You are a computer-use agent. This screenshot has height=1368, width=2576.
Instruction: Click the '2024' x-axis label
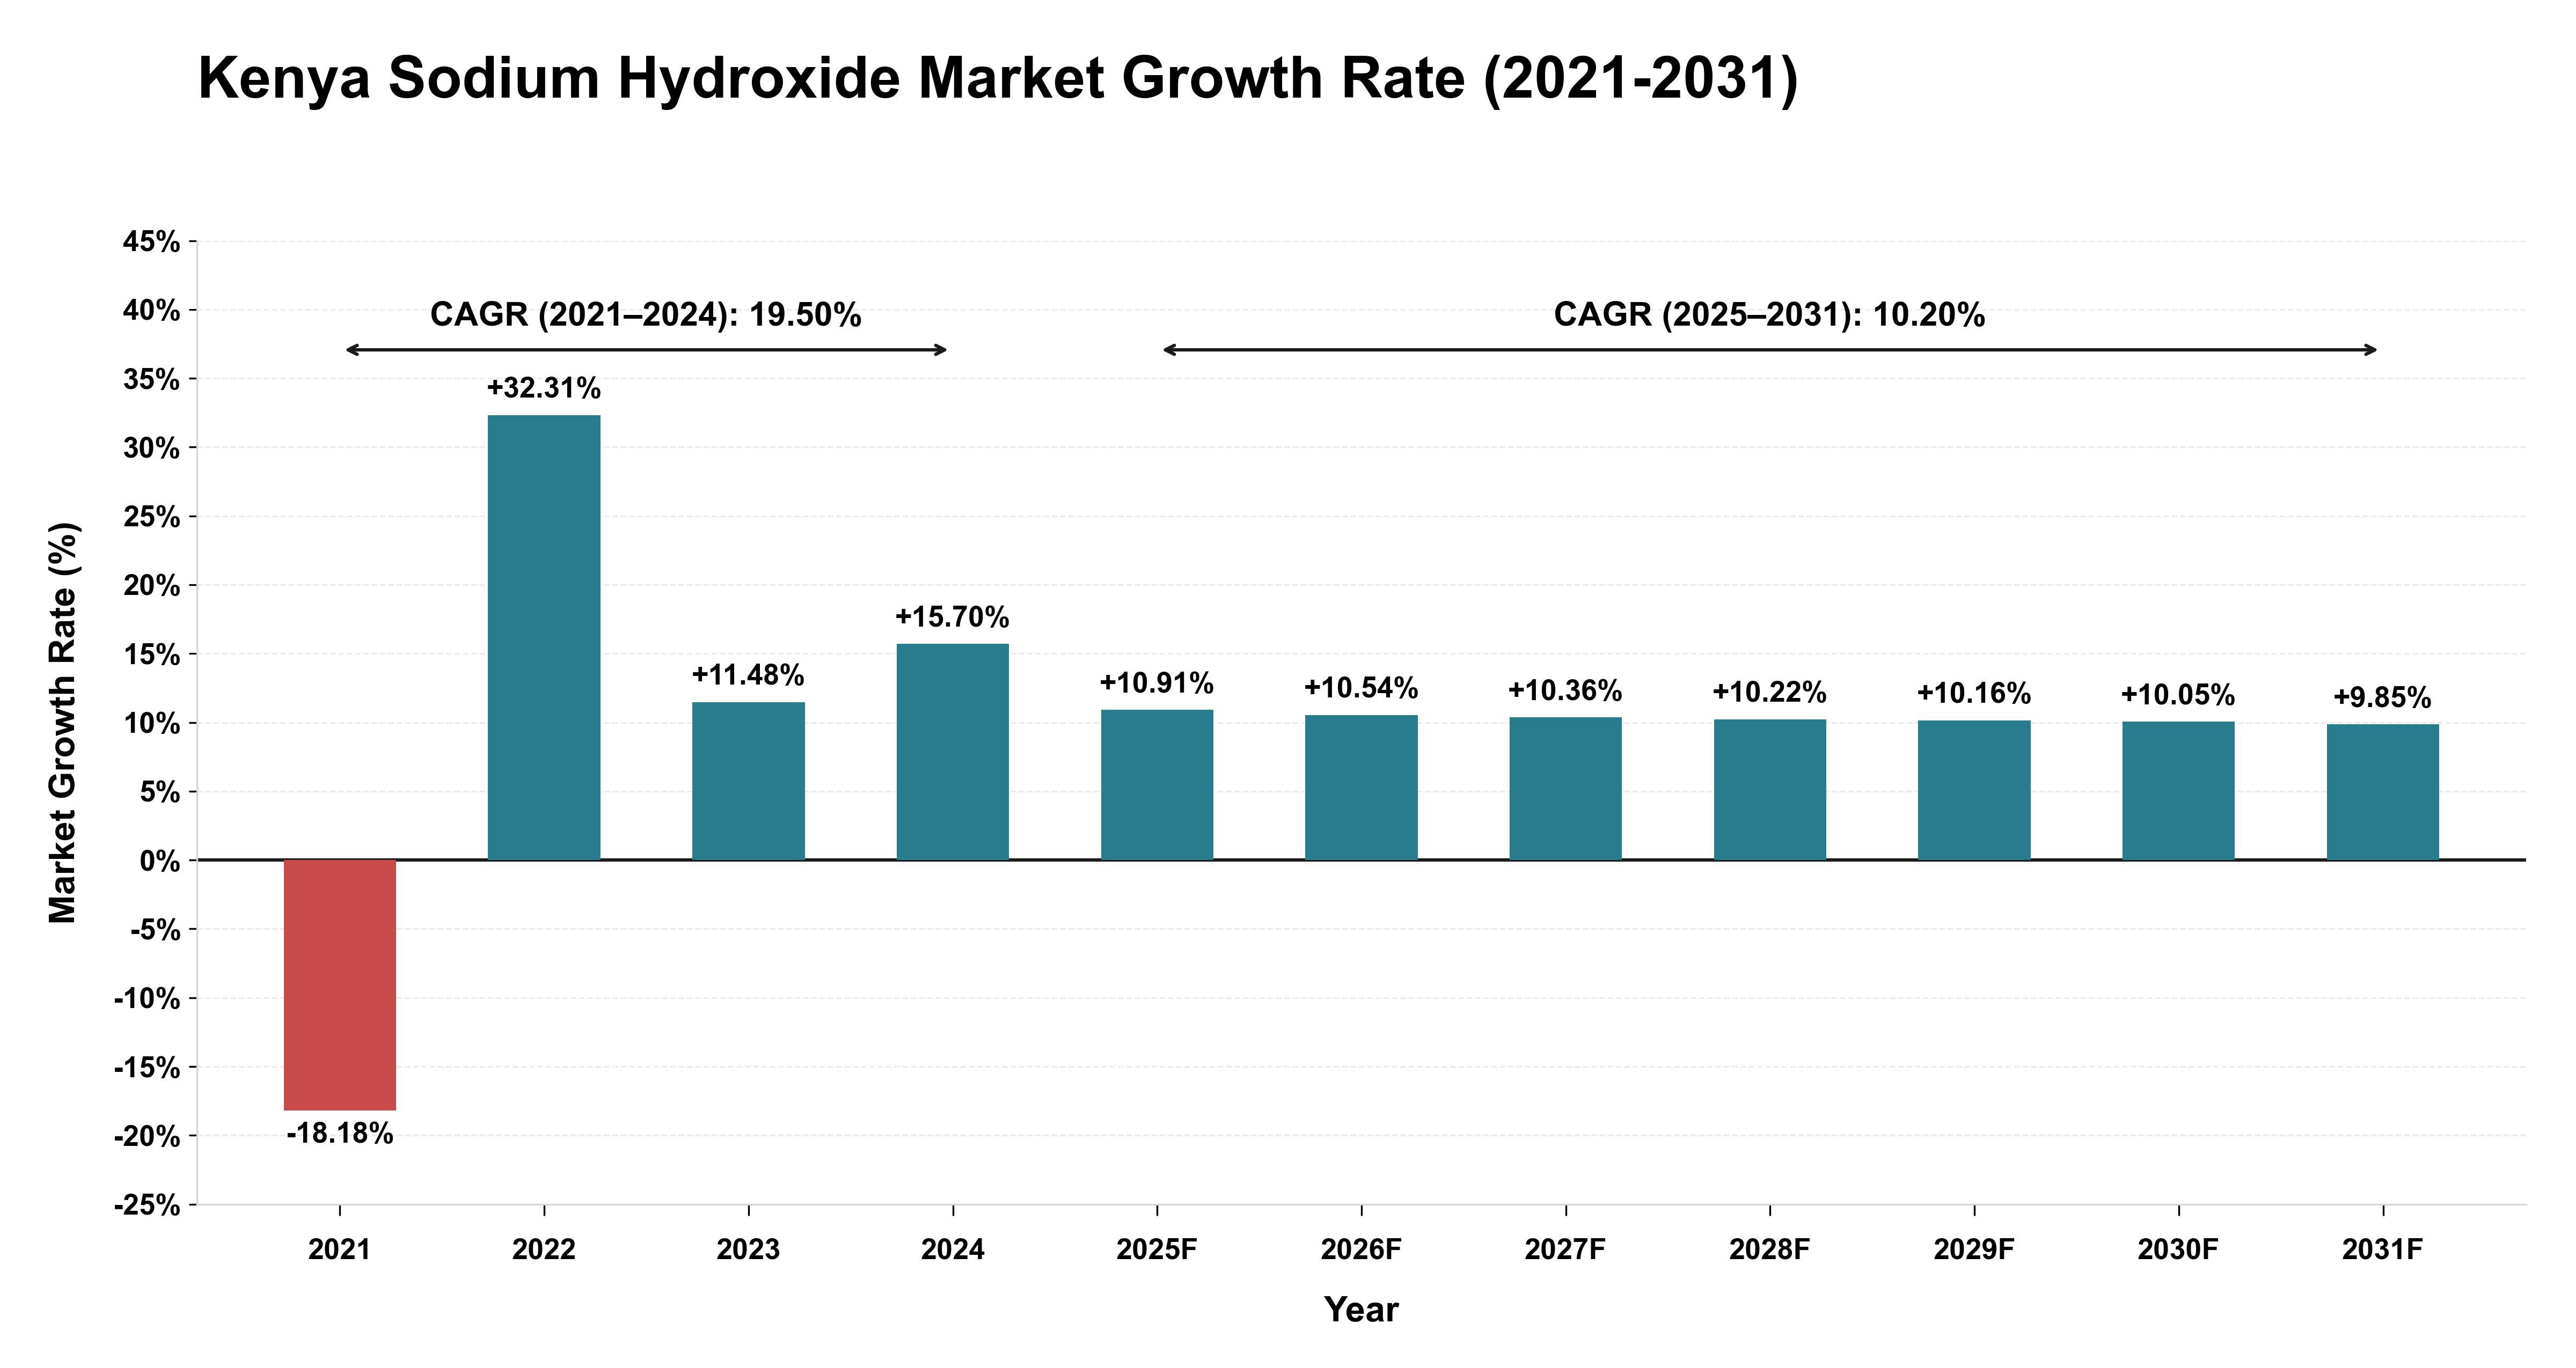tap(953, 1250)
